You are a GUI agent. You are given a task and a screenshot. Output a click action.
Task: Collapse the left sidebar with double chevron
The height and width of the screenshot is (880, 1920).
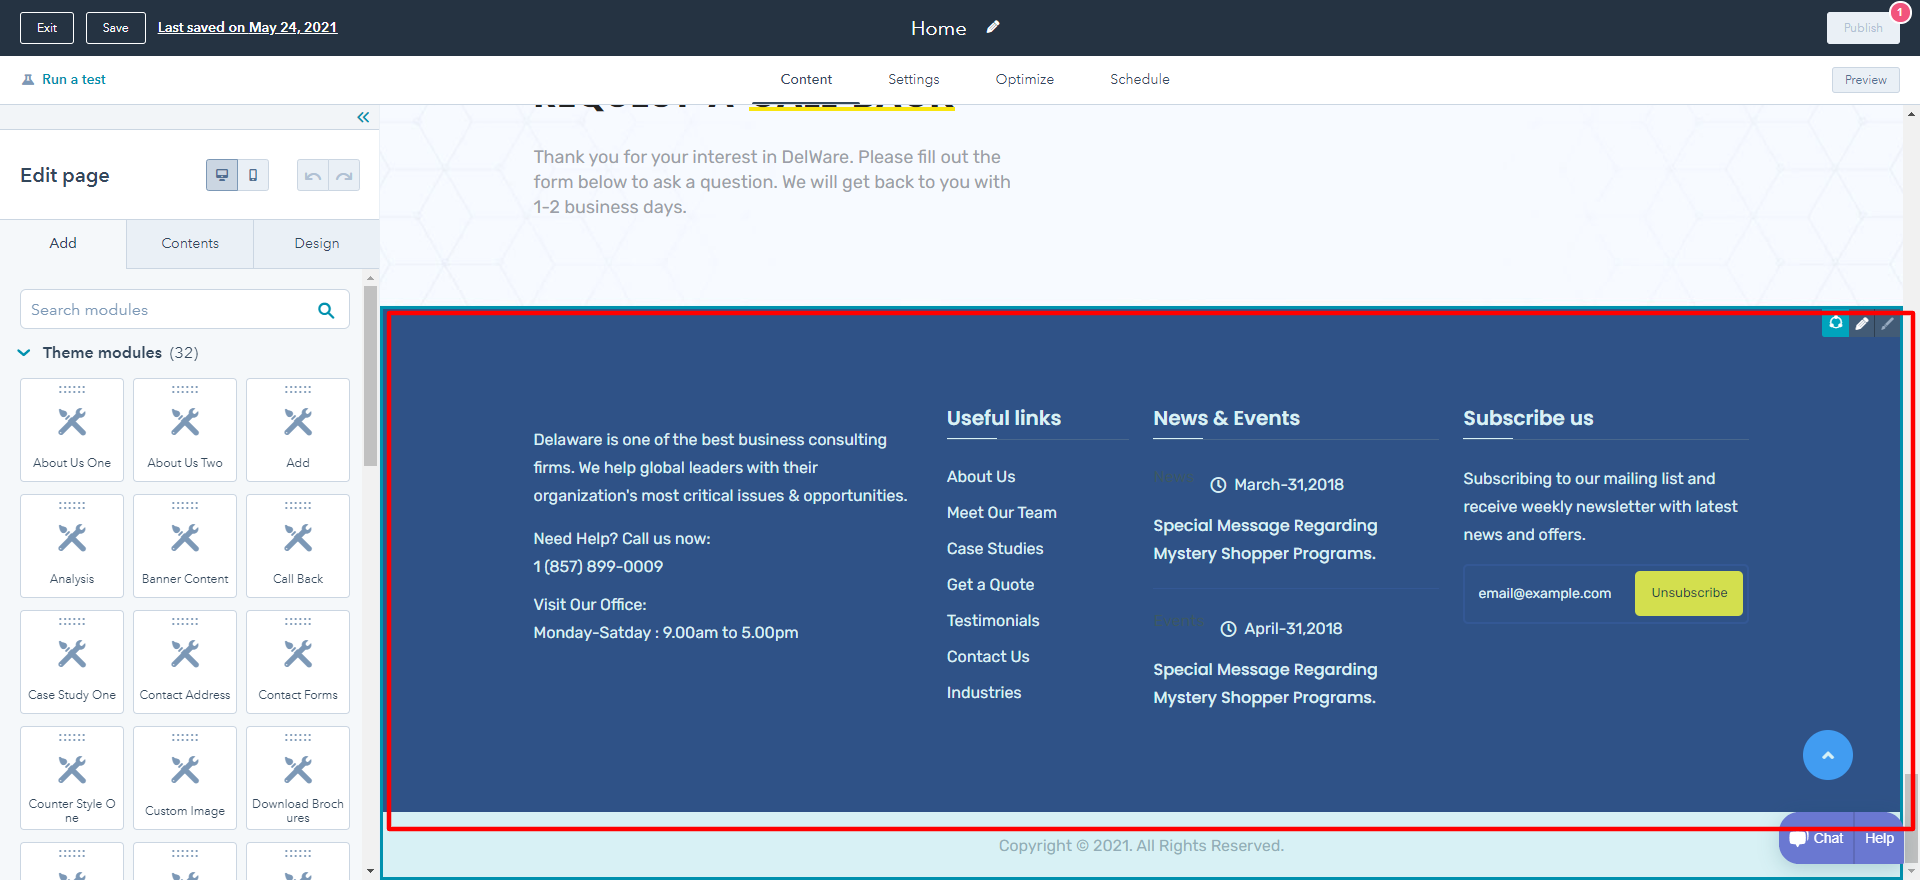coord(363,118)
